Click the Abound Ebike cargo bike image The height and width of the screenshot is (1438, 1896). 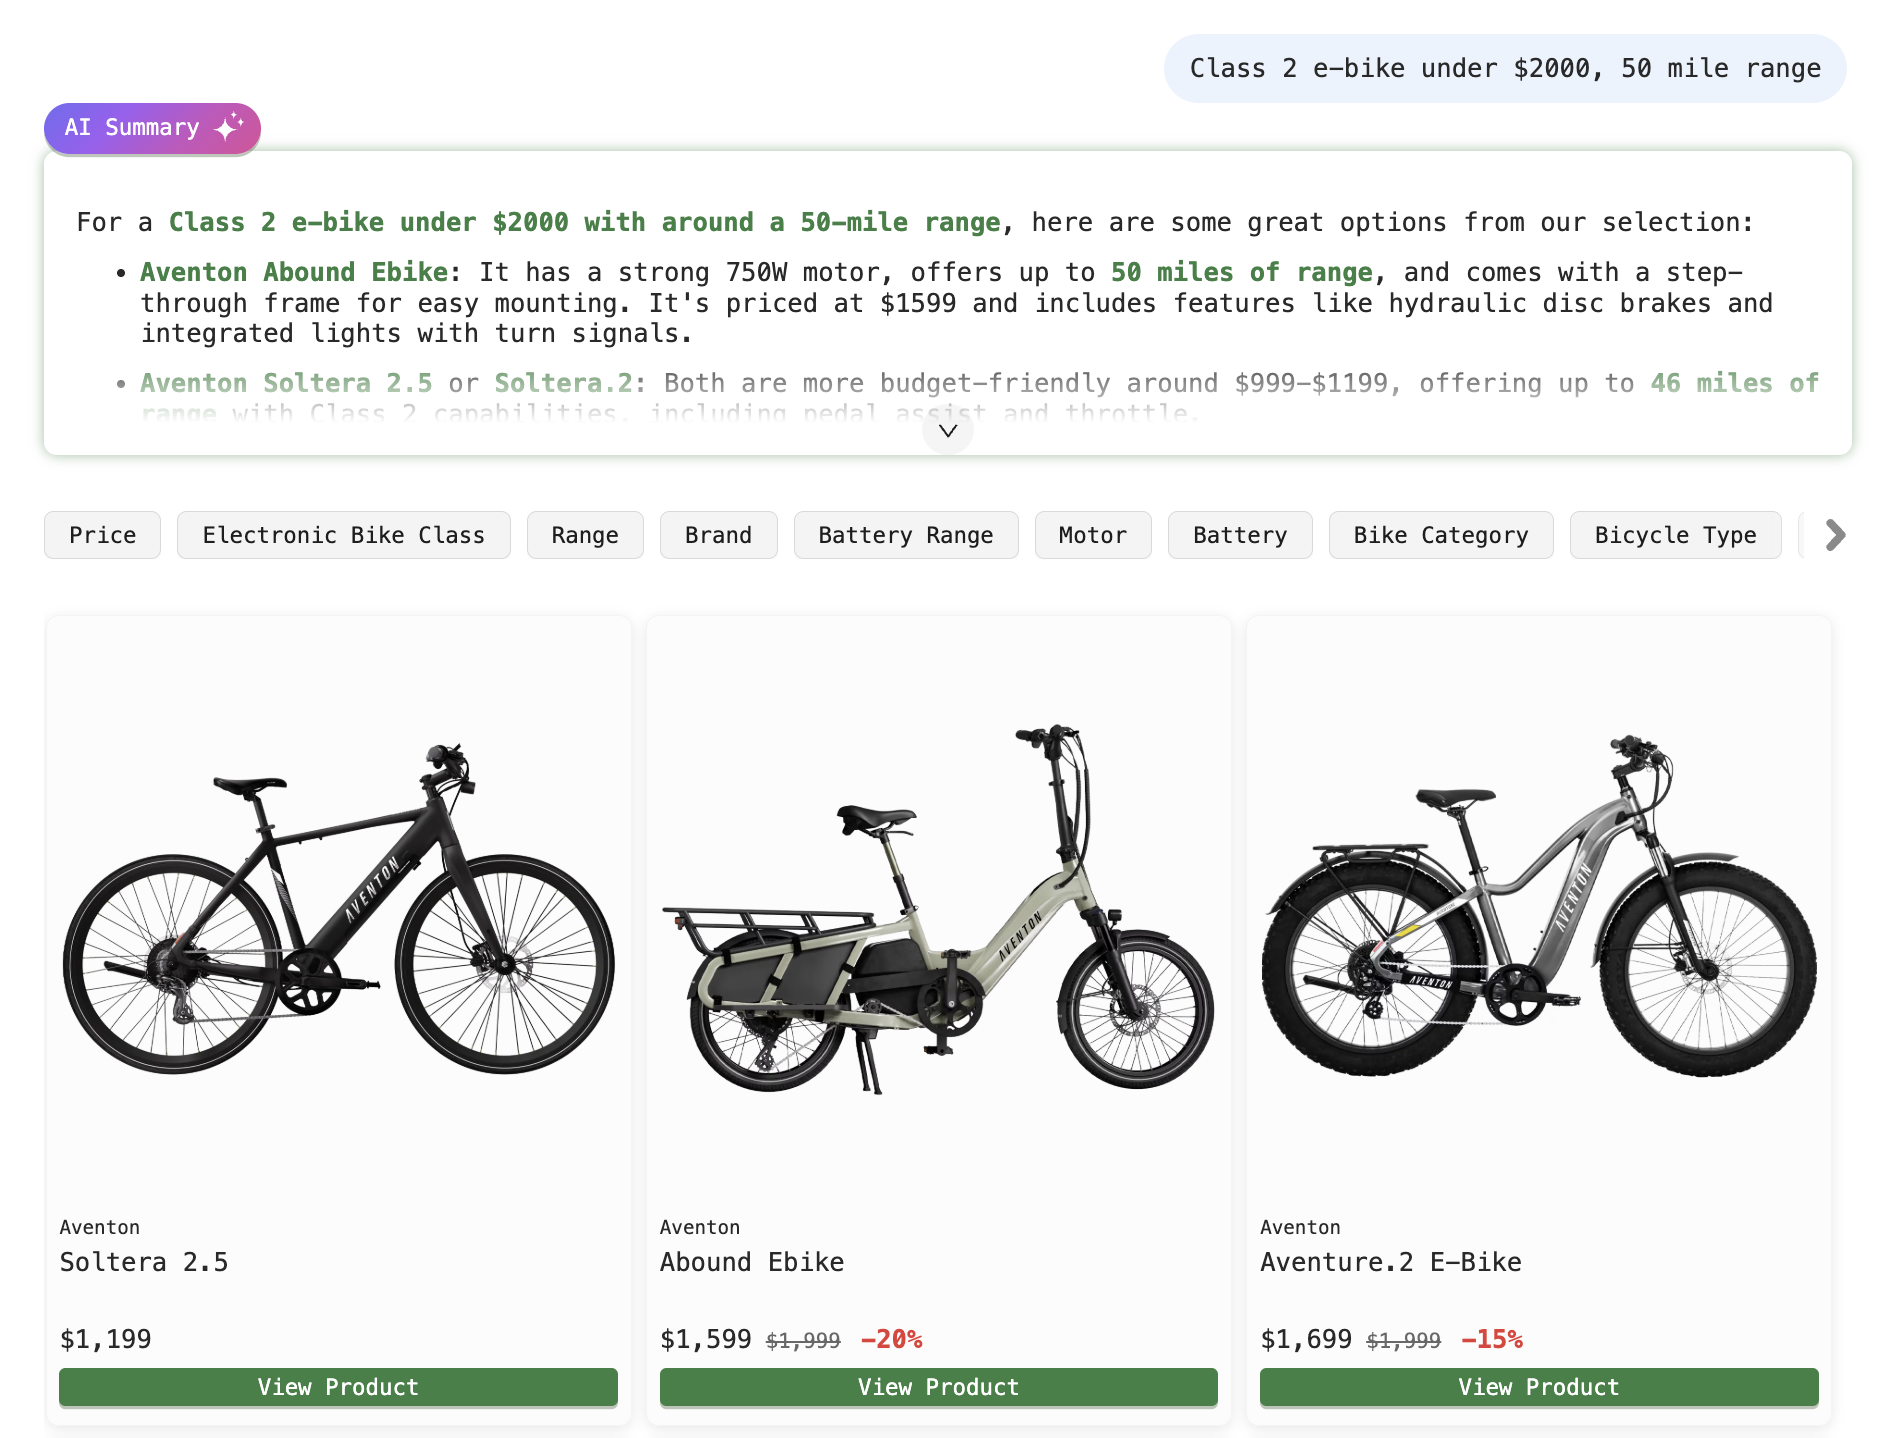(x=938, y=910)
